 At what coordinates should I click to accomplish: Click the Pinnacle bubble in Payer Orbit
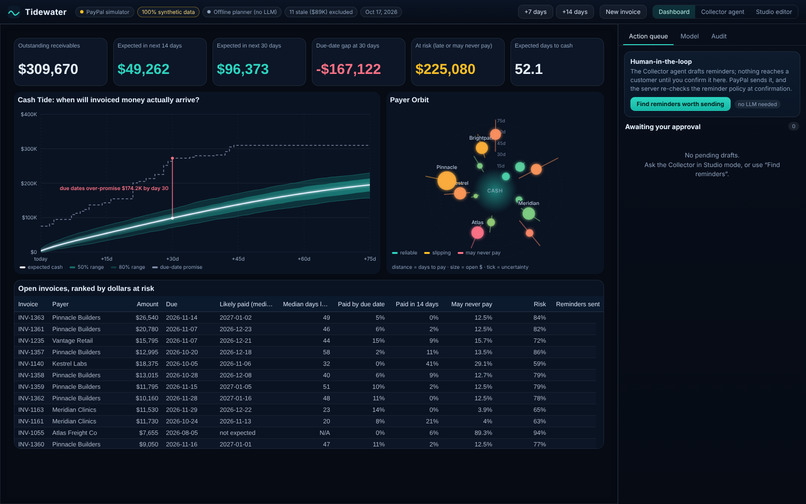pyautogui.click(x=446, y=181)
